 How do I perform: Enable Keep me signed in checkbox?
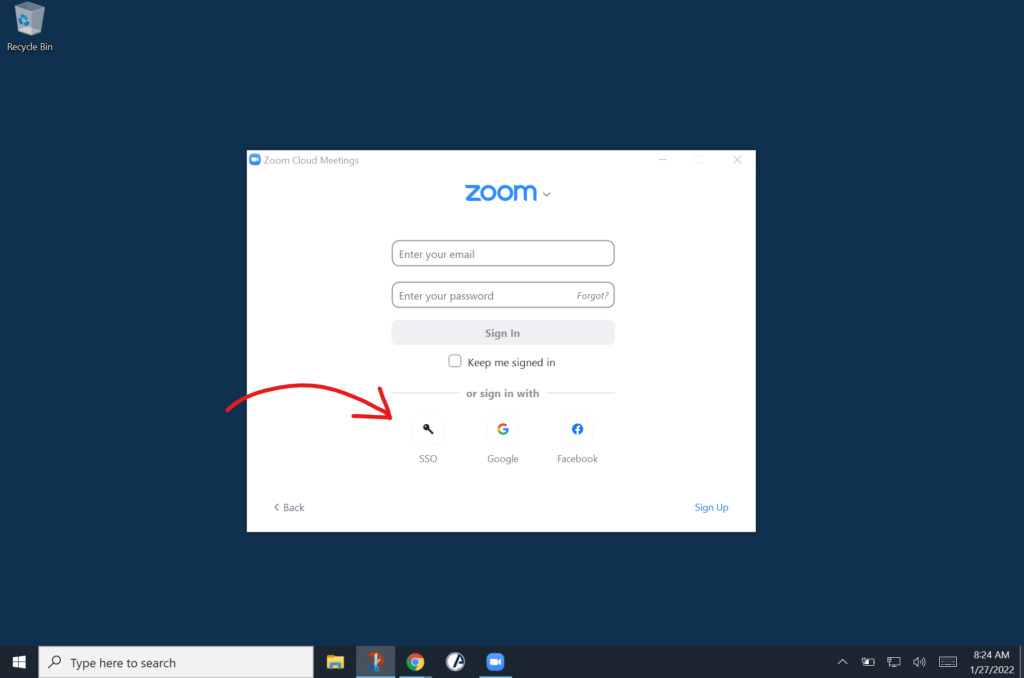(x=455, y=361)
